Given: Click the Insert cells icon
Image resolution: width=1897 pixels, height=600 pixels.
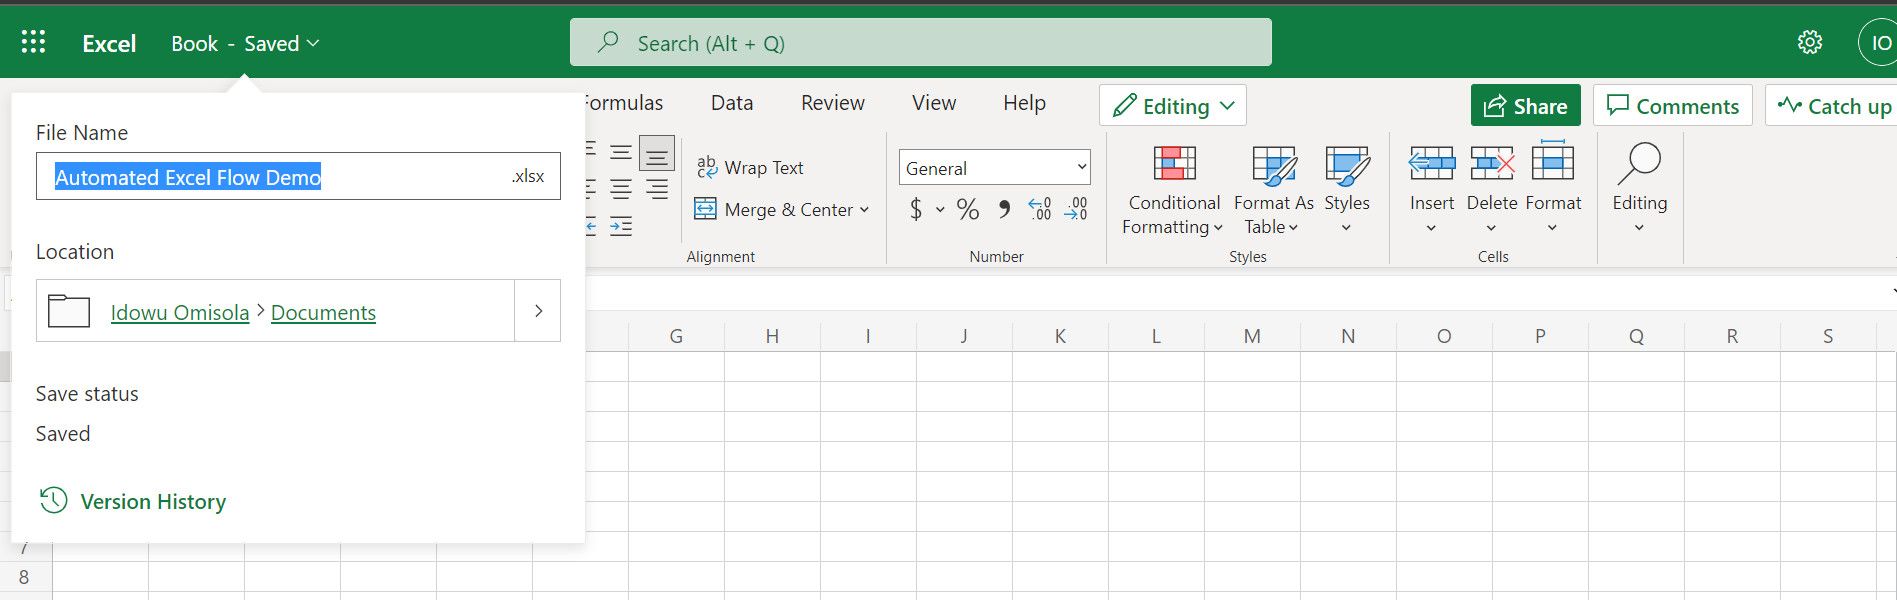Looking at the screenshot, I should tap(1432, 163).
